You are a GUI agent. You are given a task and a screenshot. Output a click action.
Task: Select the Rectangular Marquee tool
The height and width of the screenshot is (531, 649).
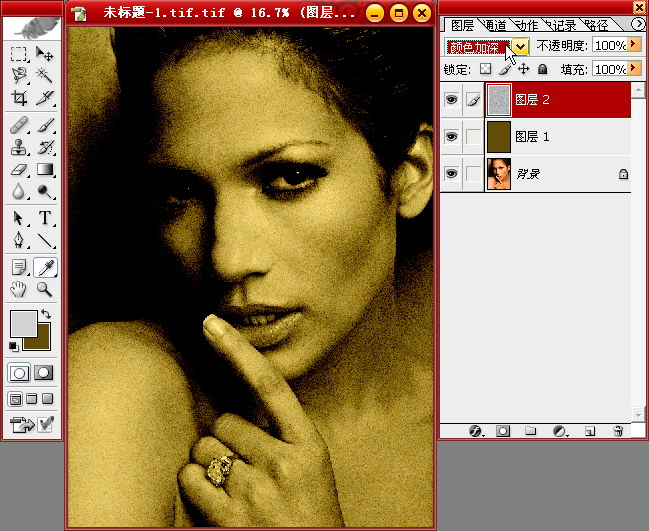coord(19,54)
